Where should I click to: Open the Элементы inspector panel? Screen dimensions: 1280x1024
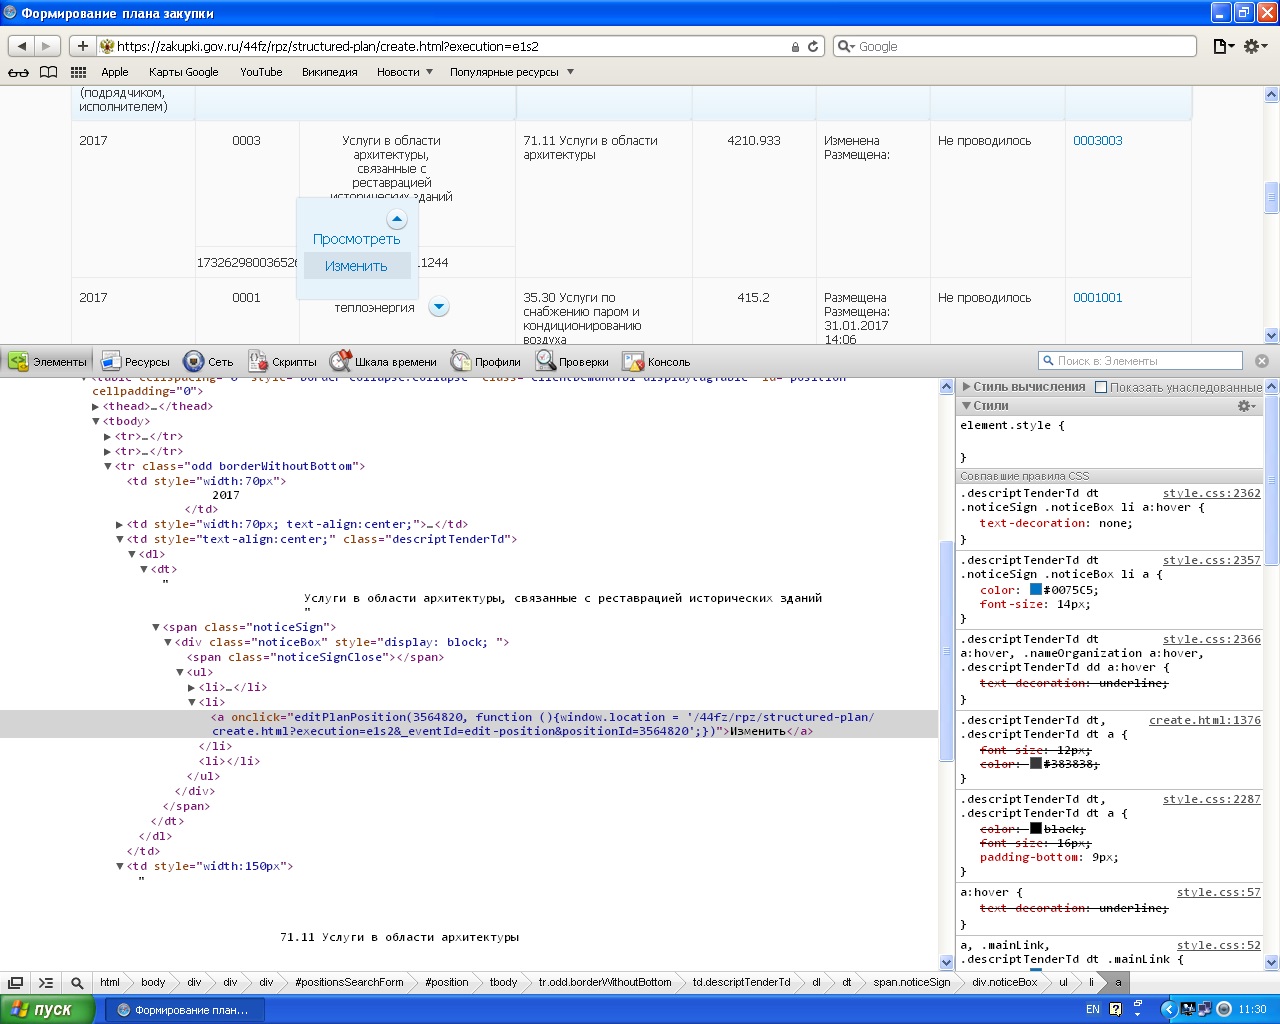click(x=48, y=362)
